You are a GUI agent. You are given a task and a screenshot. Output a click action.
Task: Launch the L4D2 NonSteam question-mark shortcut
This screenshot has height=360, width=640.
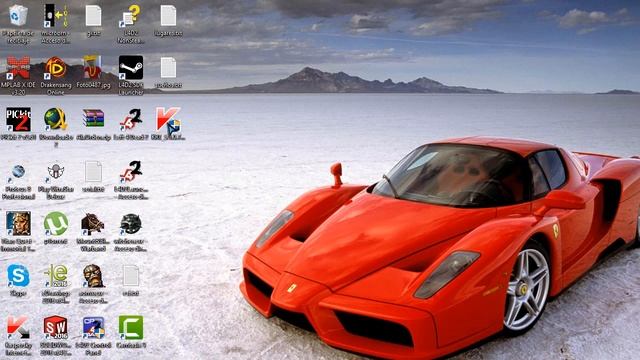pyautogui.click(x=131, y=16)
